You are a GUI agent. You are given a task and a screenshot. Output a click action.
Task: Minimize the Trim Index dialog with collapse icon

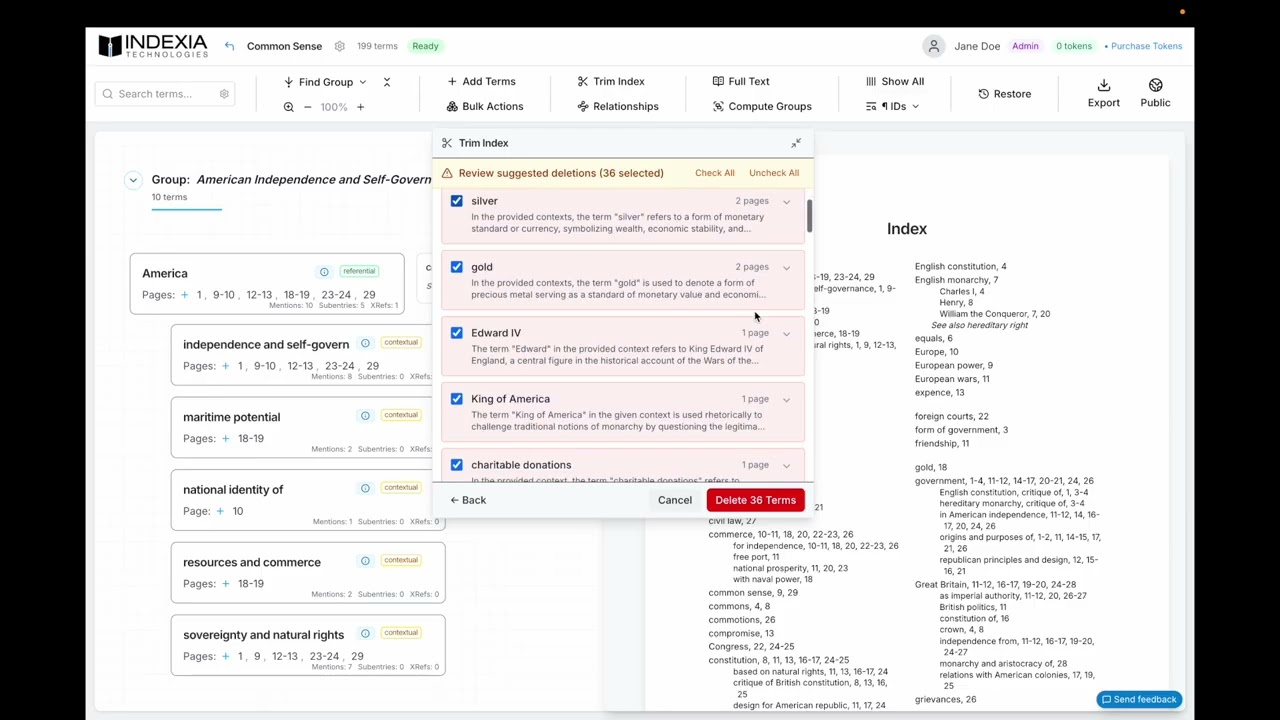coord(796,144)
